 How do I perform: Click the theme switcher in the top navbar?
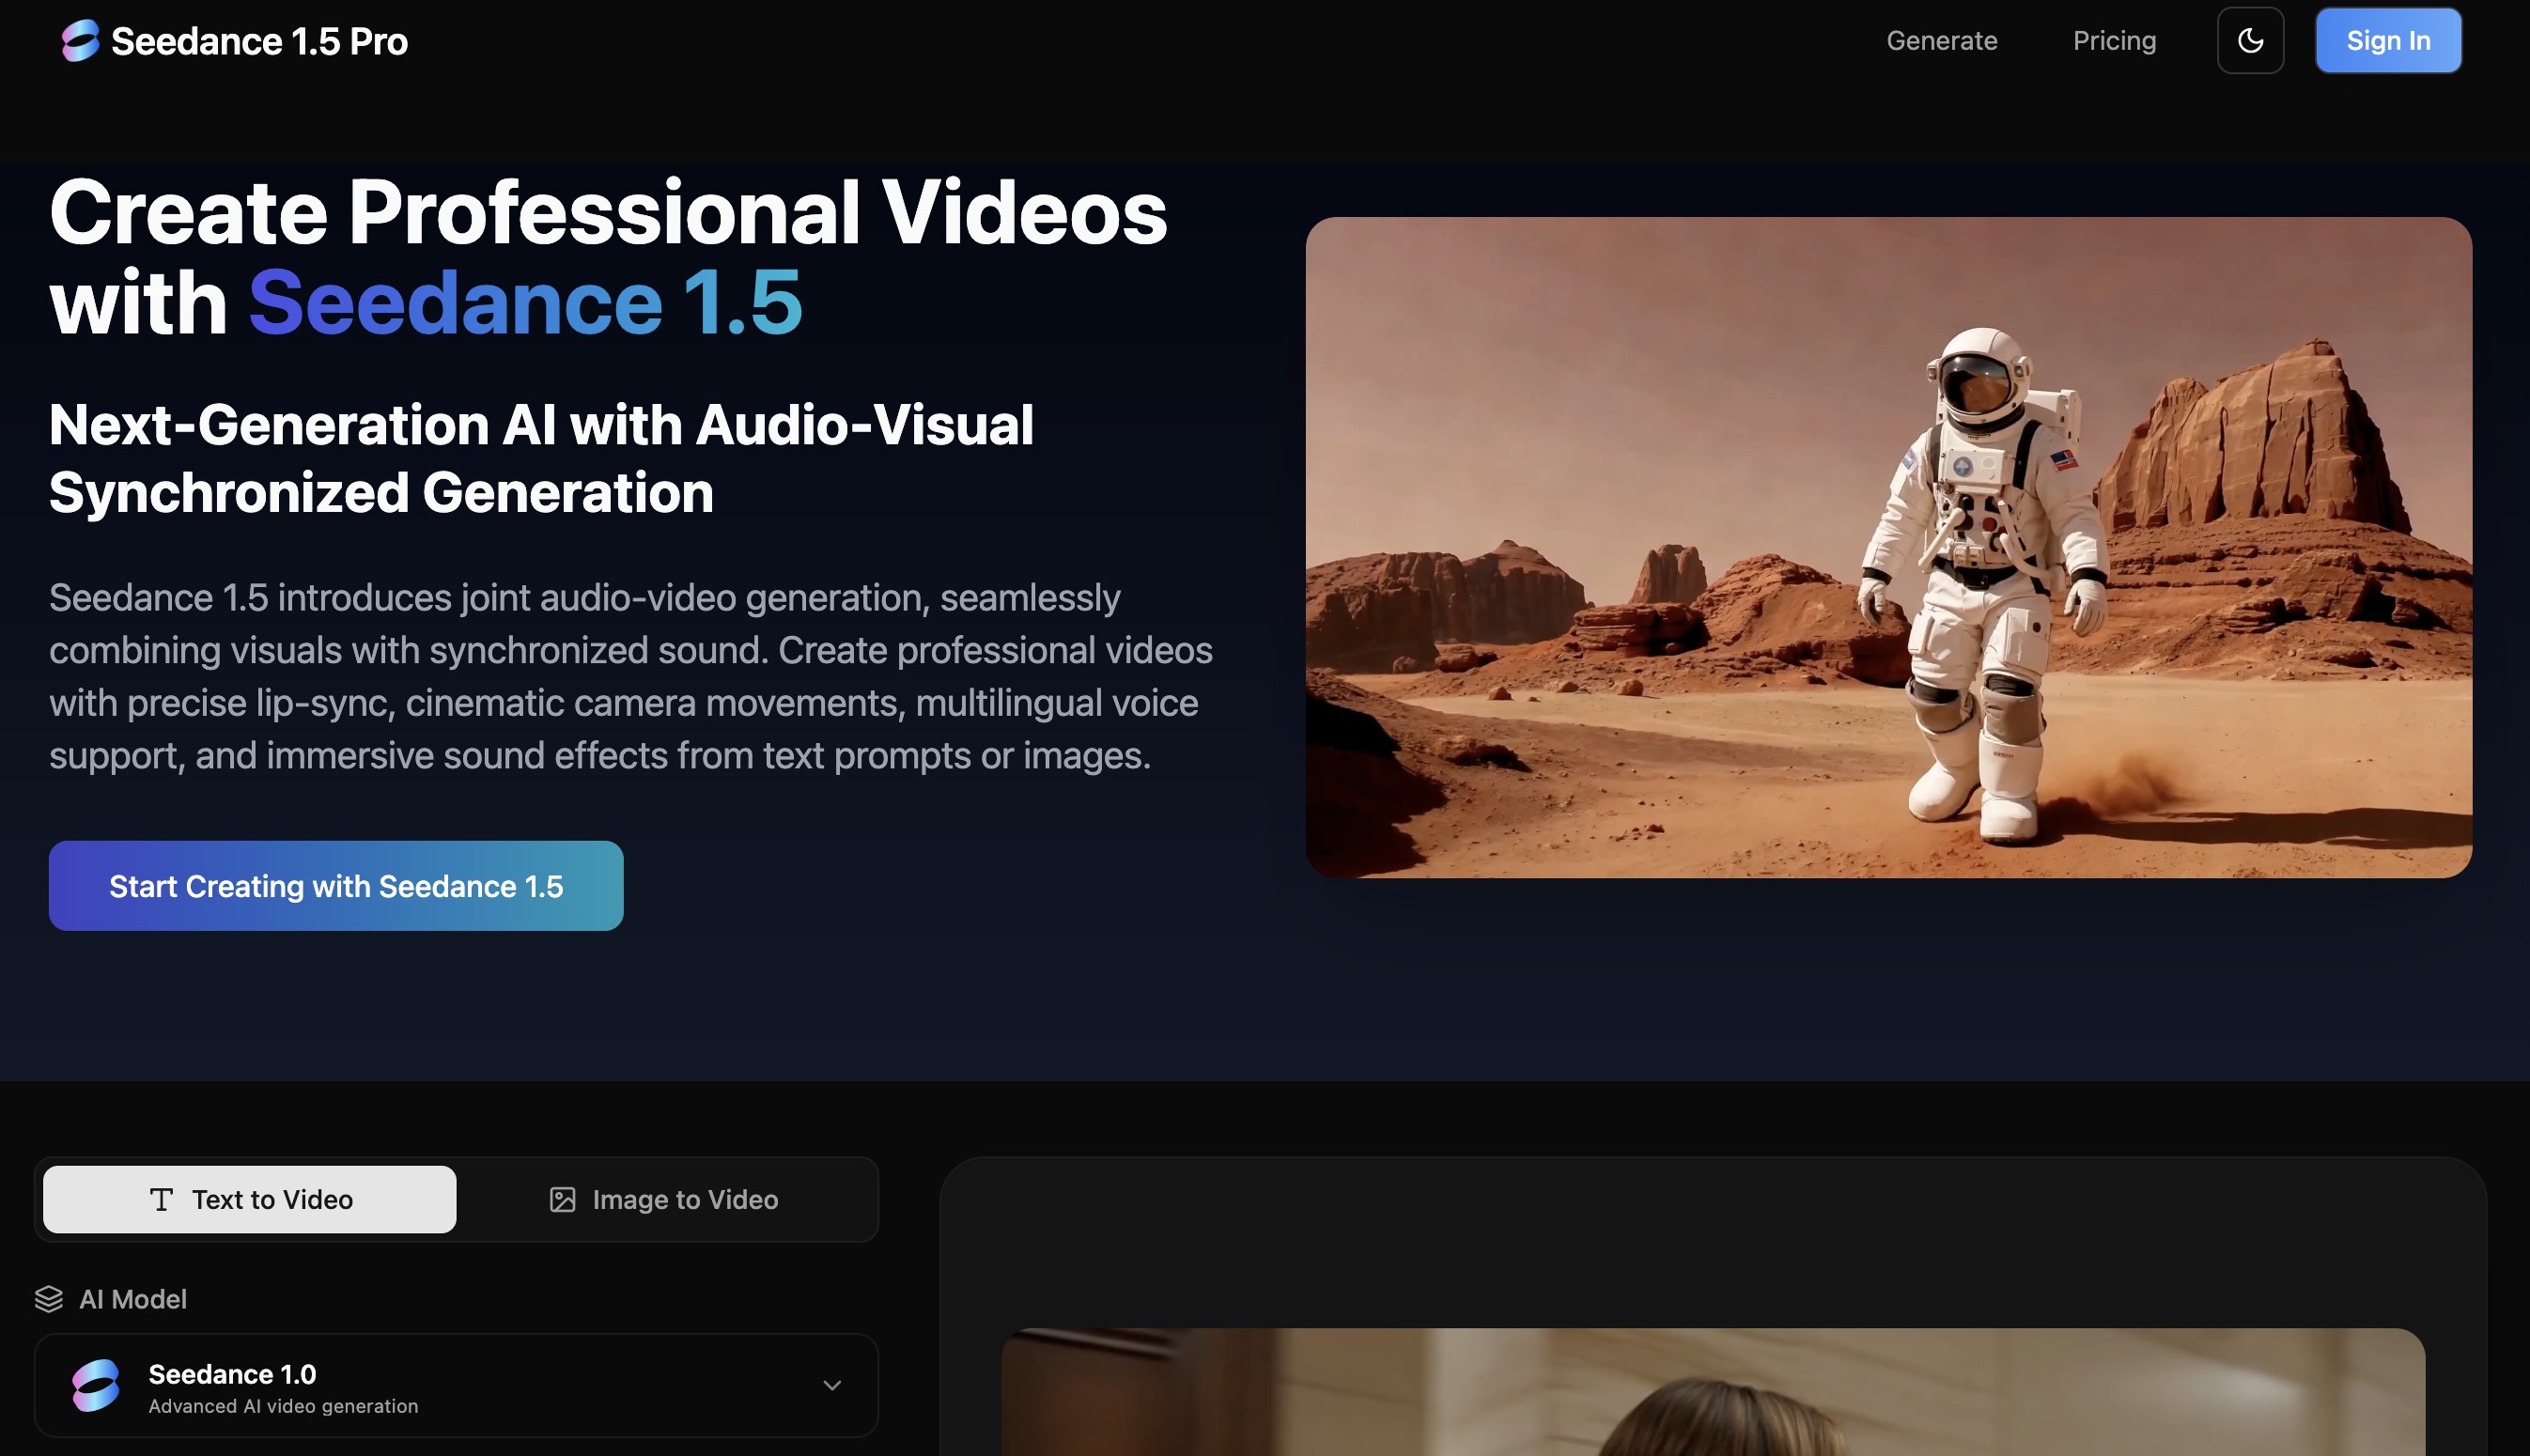pos(2250,40)
